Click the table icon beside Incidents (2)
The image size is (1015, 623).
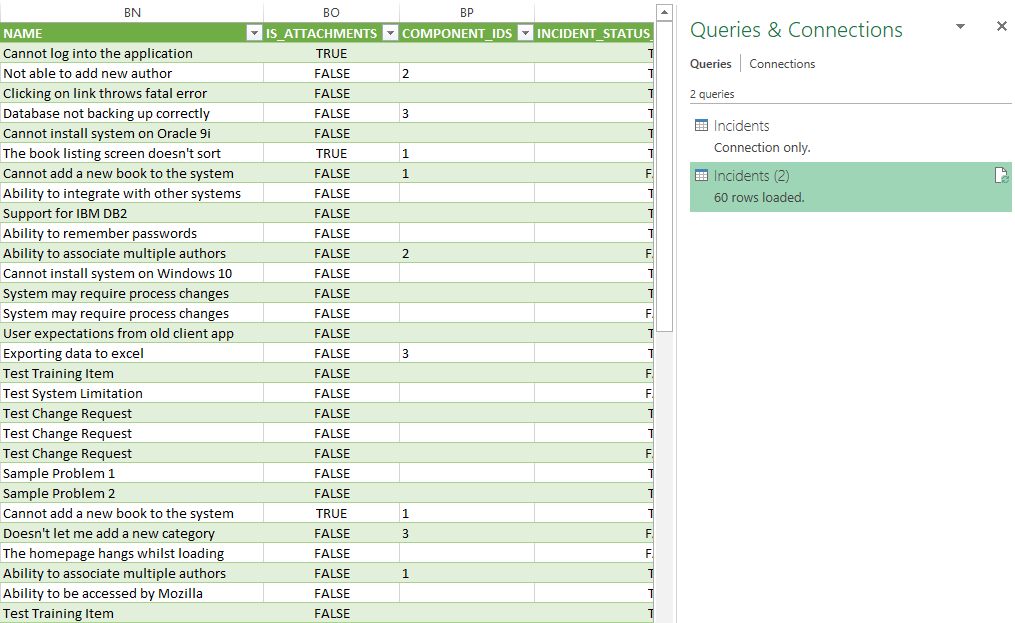(701, 176)
